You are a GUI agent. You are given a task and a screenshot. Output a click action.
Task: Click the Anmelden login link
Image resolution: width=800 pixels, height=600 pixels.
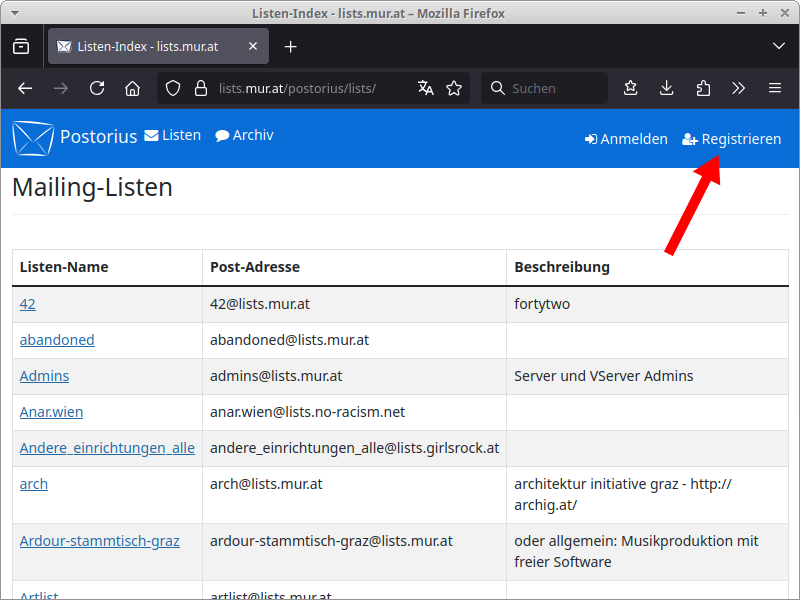point(626,139)
